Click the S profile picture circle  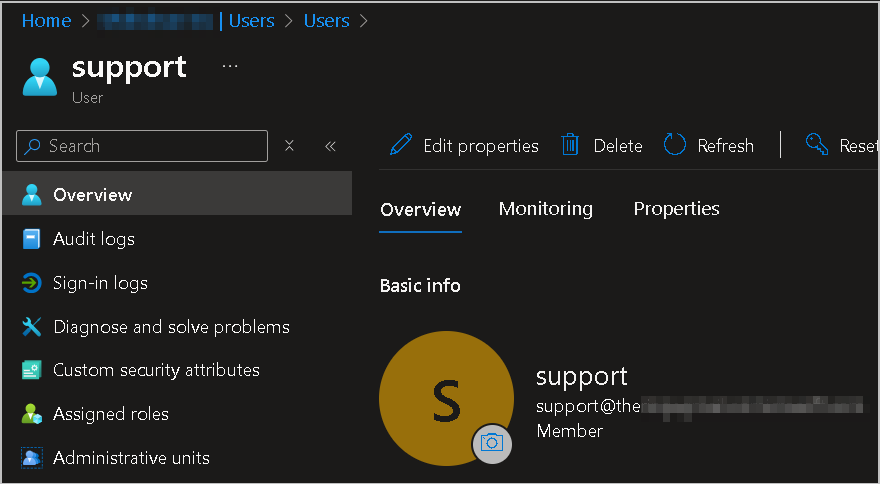446,398
